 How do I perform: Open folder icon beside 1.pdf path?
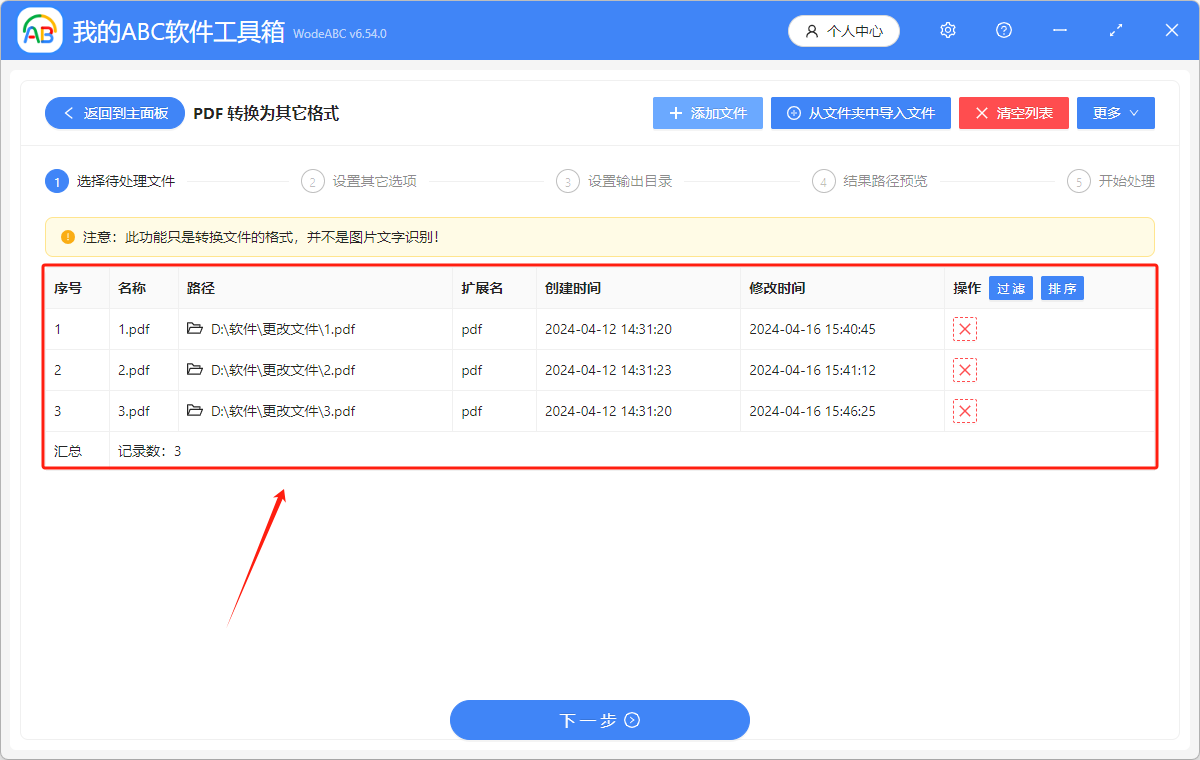coord(196,328)
